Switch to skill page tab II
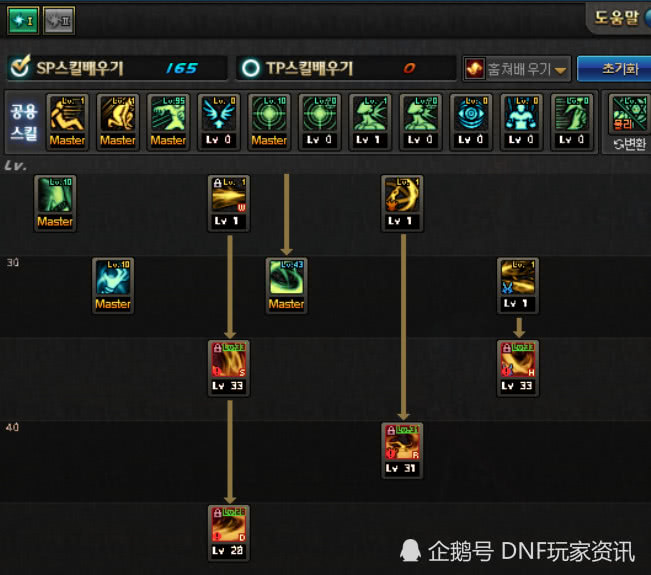651x575 pixels. 59,20
